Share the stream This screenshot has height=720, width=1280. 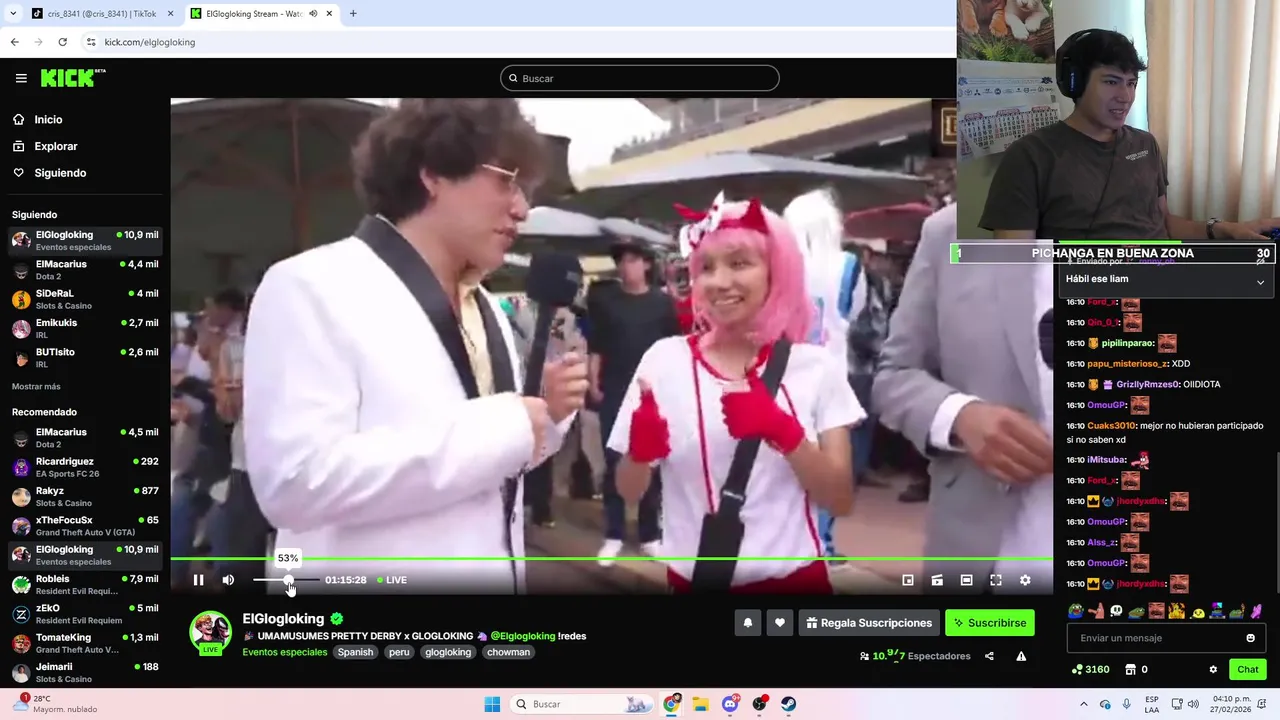pyautogui.click(x=989, y=656)
